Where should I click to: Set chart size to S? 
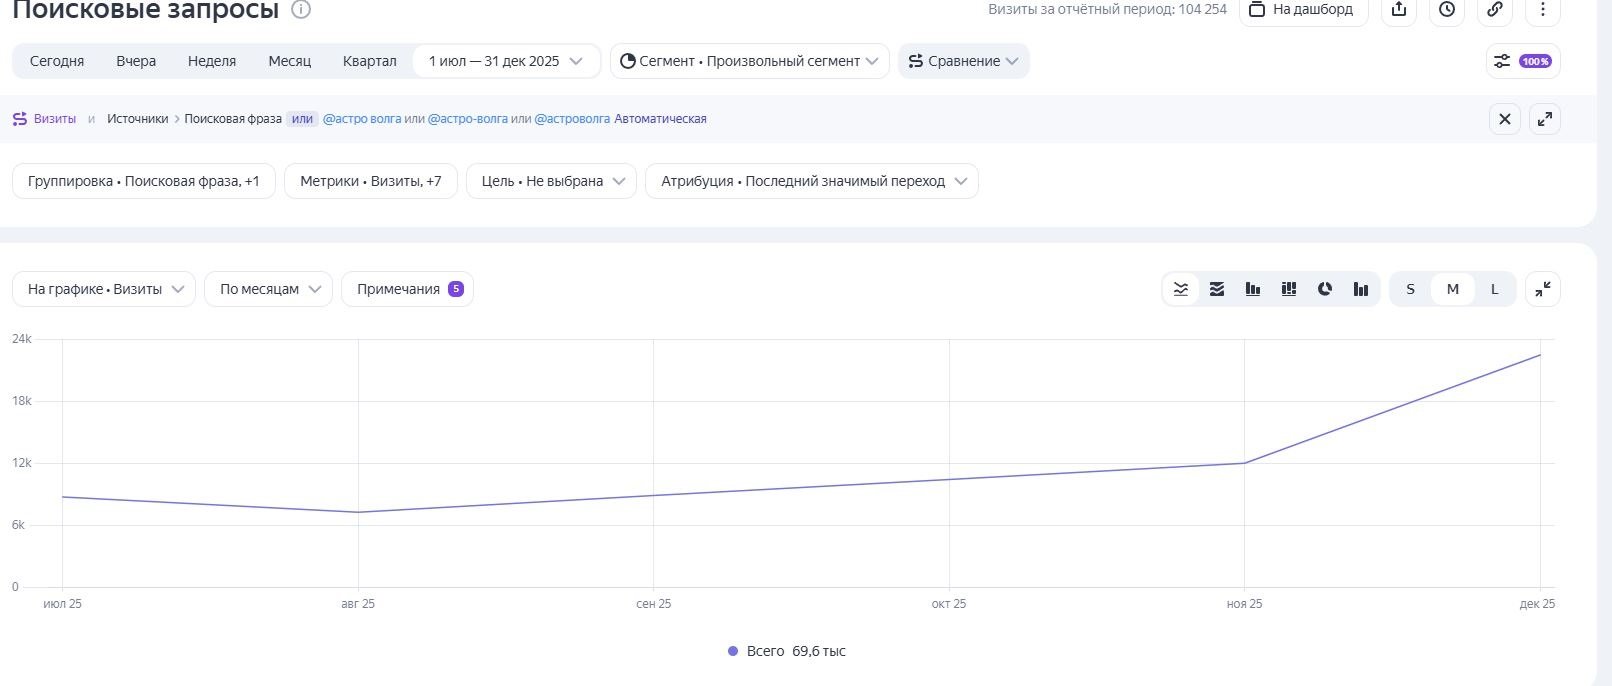1411,289
